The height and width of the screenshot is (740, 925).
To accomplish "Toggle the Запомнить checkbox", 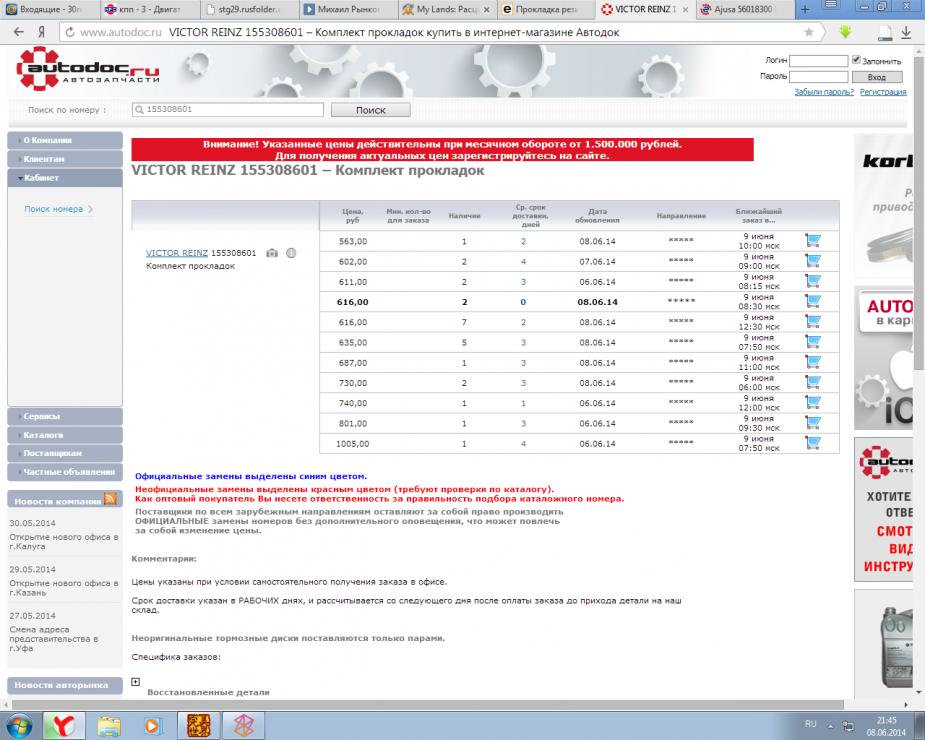I will click(856, 60).
